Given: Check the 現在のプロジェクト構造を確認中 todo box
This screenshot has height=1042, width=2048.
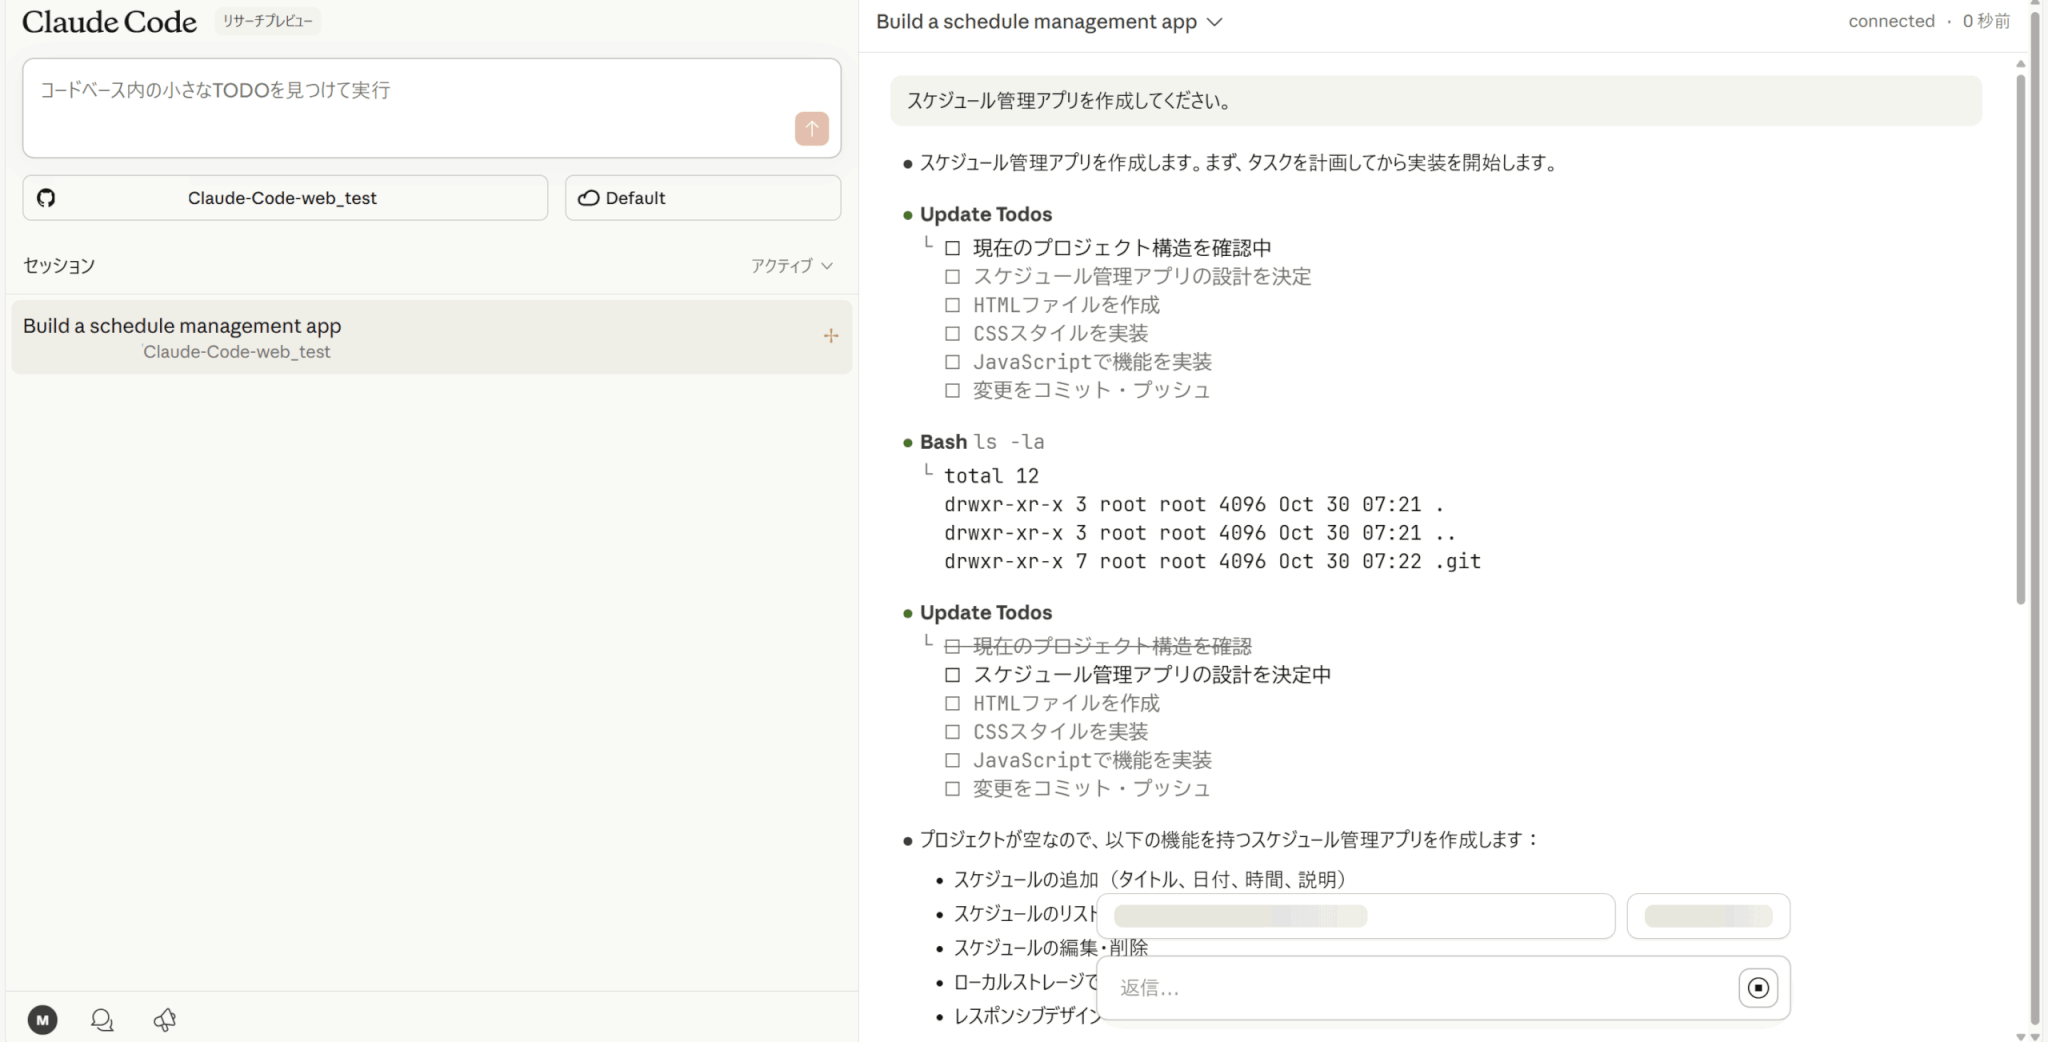Looking at the screenshot, I should pyautogui.click(x=952, y=248).
